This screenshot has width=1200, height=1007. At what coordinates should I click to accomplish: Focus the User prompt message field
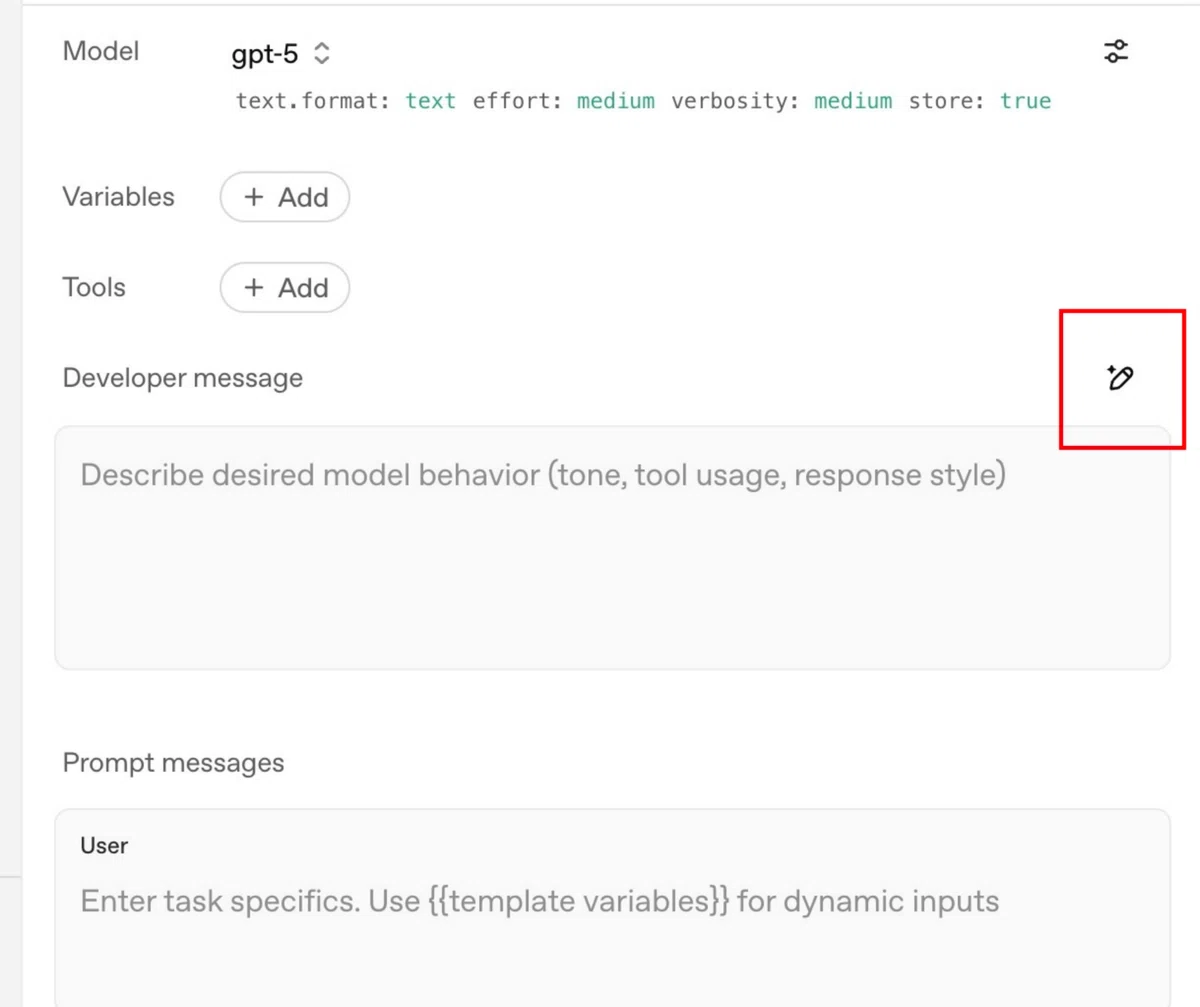tap(612, 906)
